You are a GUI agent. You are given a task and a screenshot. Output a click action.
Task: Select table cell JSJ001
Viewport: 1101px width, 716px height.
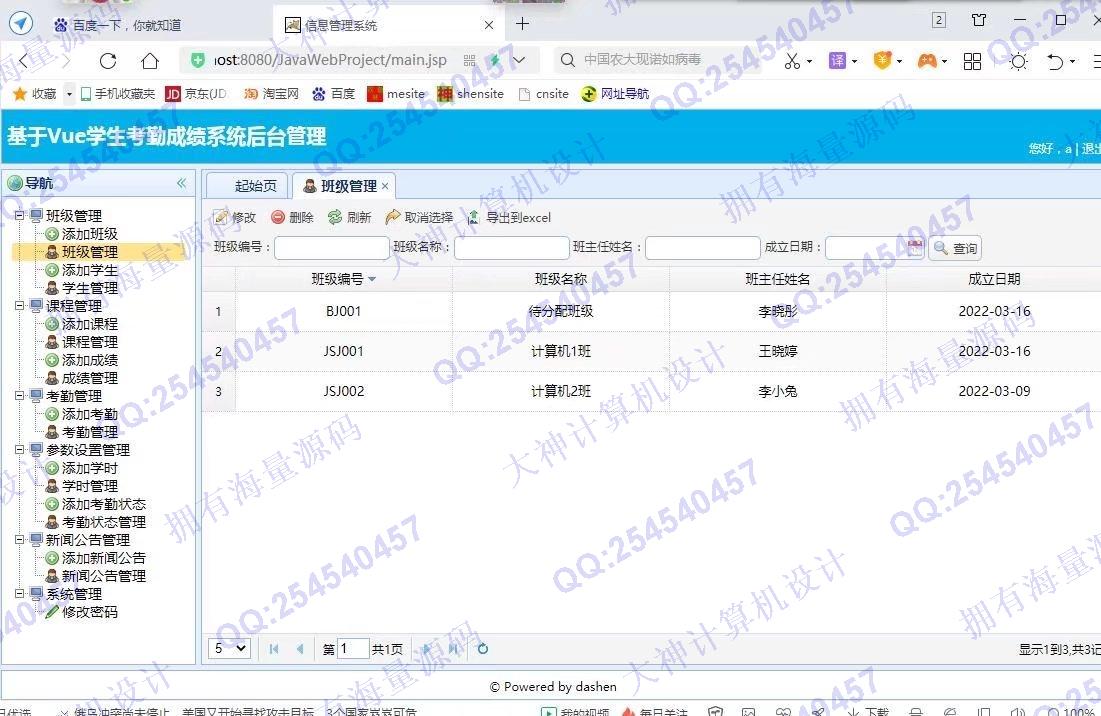coord(343,351)
